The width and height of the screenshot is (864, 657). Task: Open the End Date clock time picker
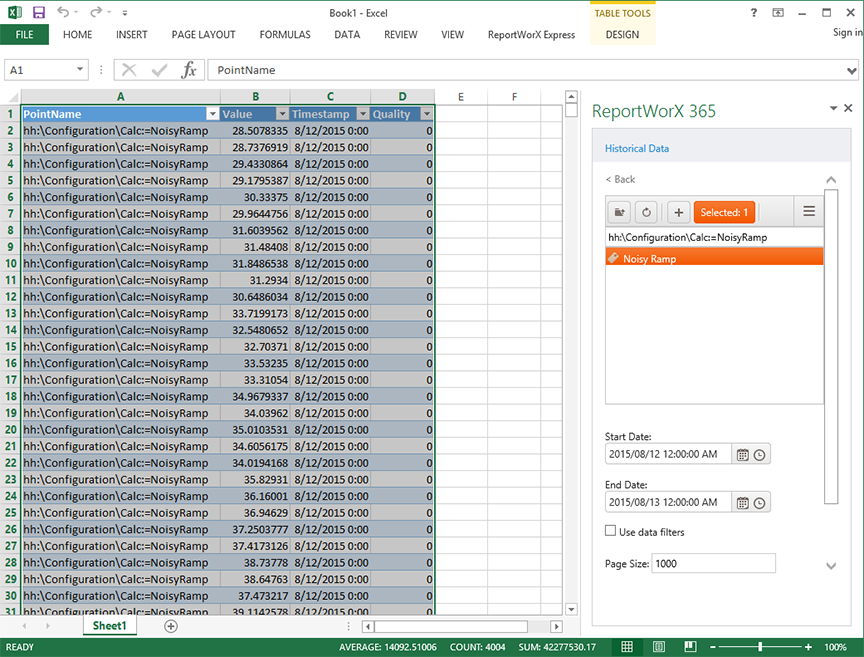pos(760,503)
